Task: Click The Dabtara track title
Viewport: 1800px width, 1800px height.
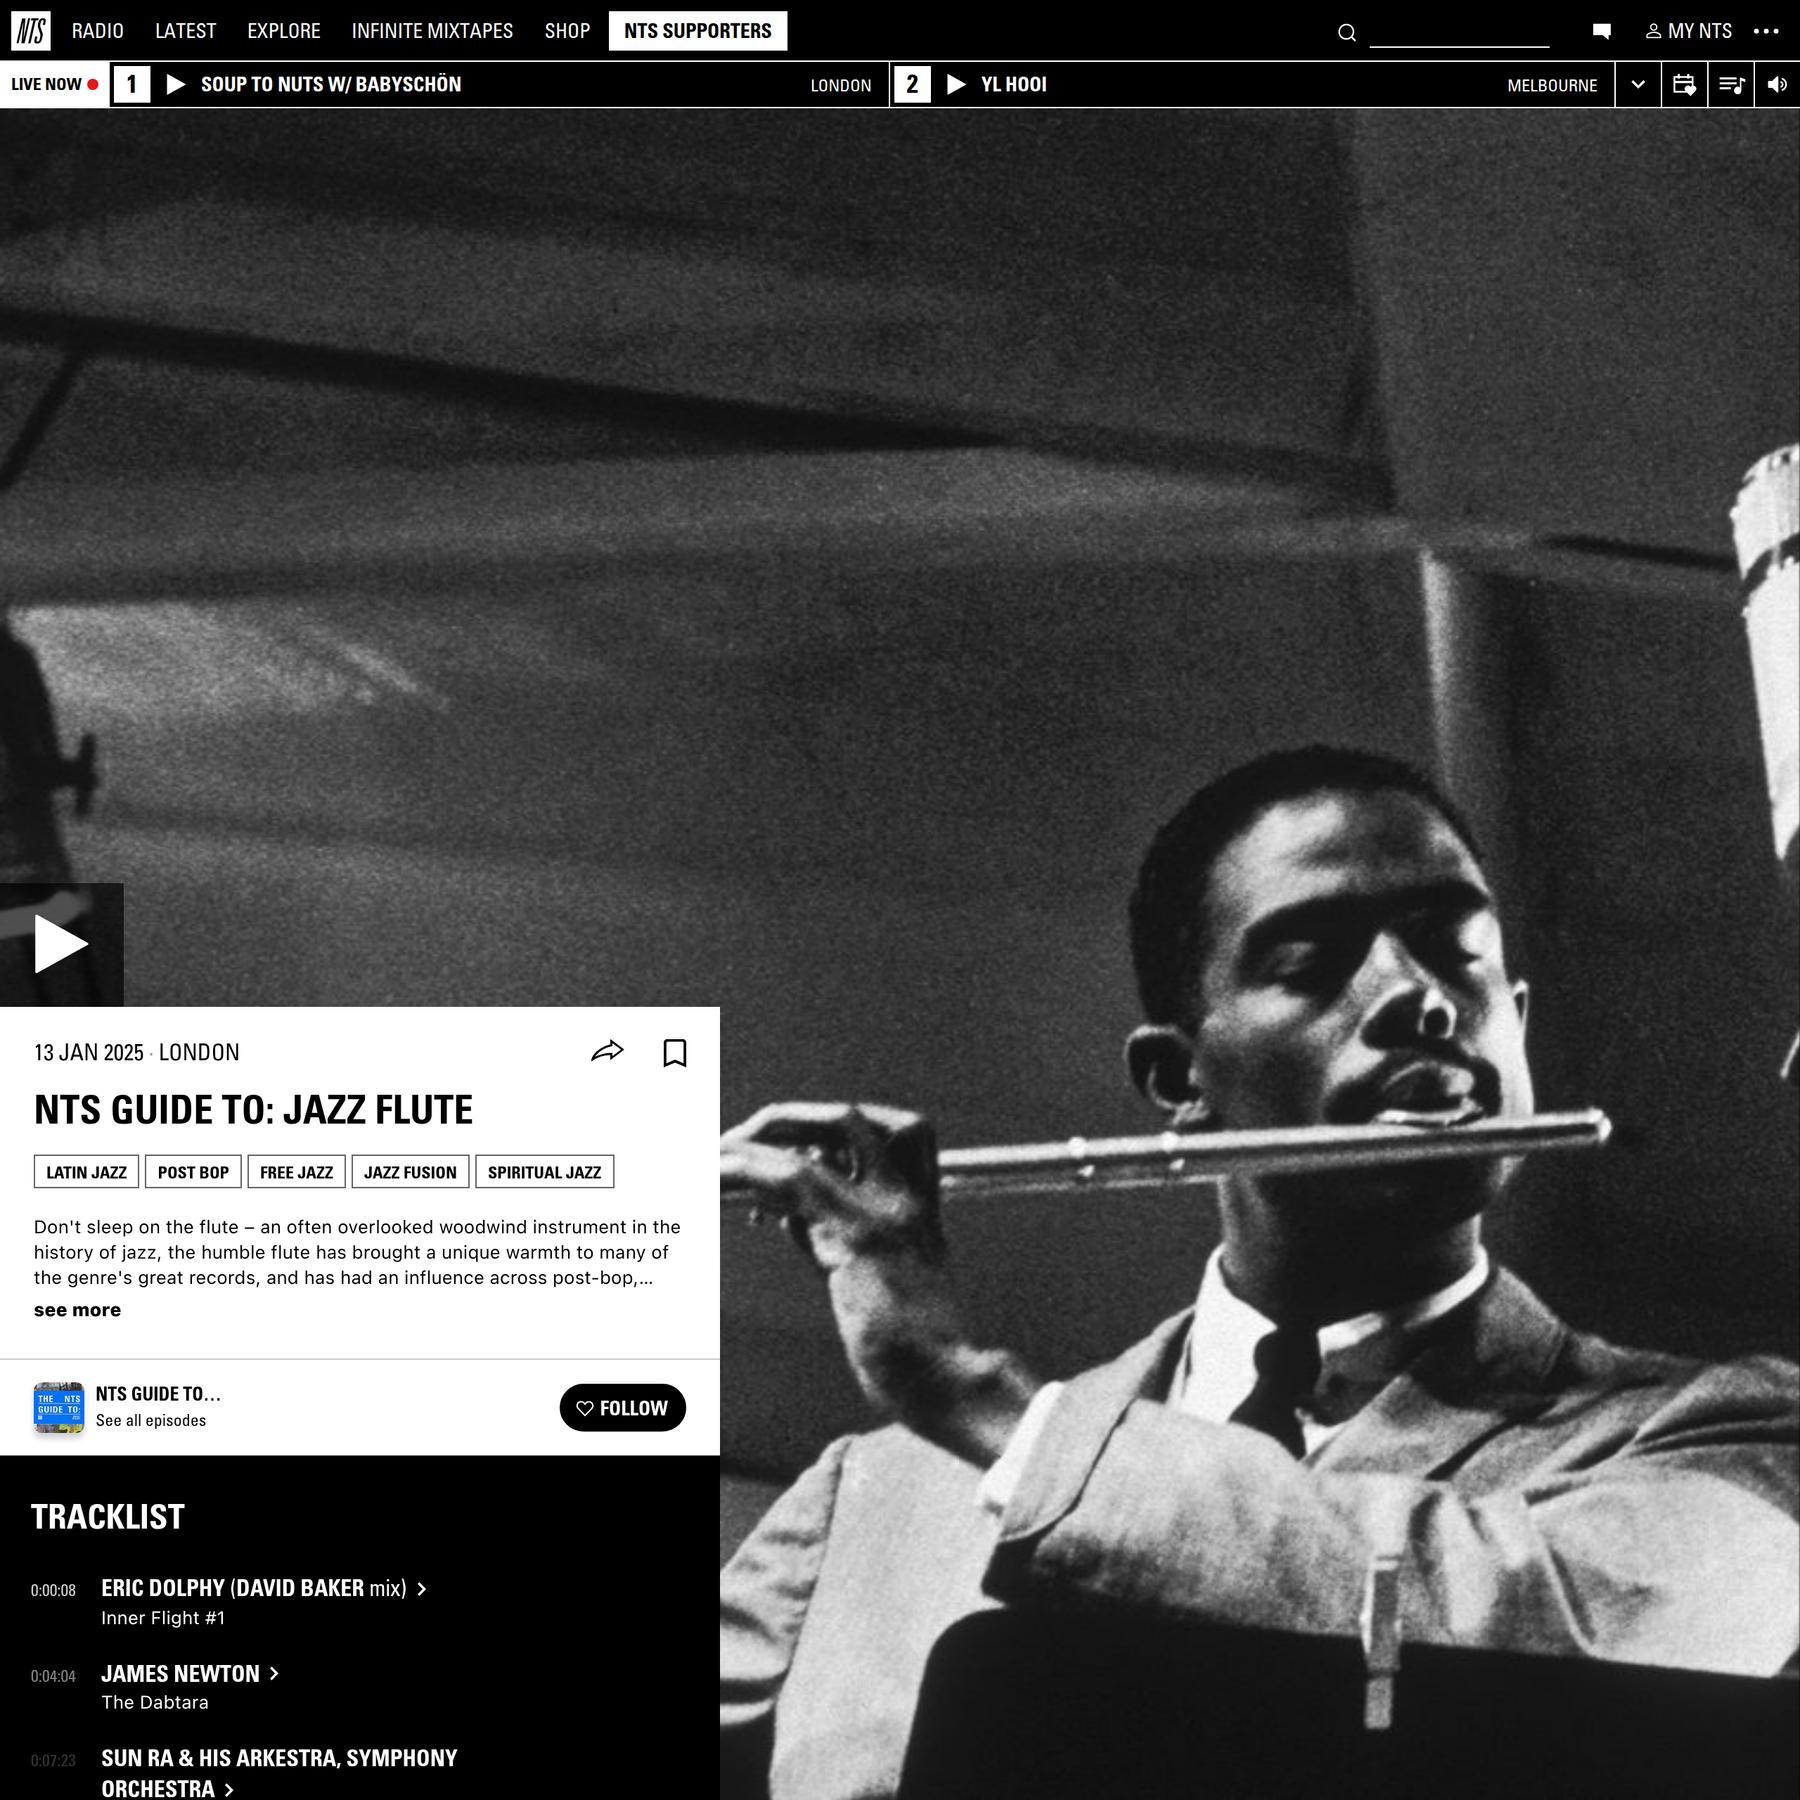Action: (x=155, y=1702)
